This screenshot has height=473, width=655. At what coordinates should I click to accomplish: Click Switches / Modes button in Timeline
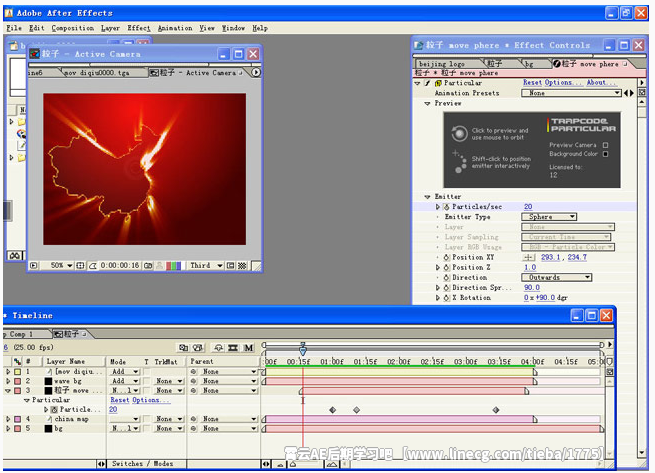(x=142, y=464)
